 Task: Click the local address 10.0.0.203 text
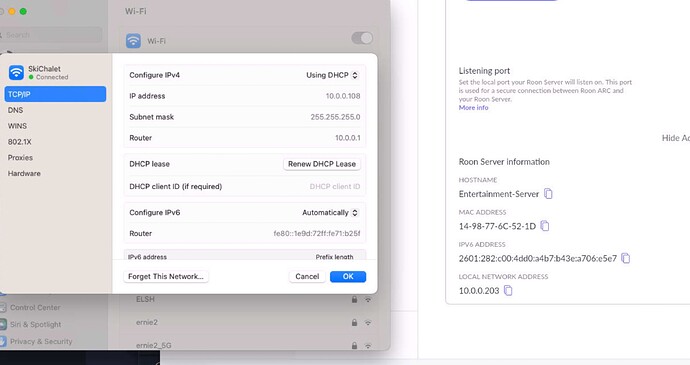coord(479,291)
